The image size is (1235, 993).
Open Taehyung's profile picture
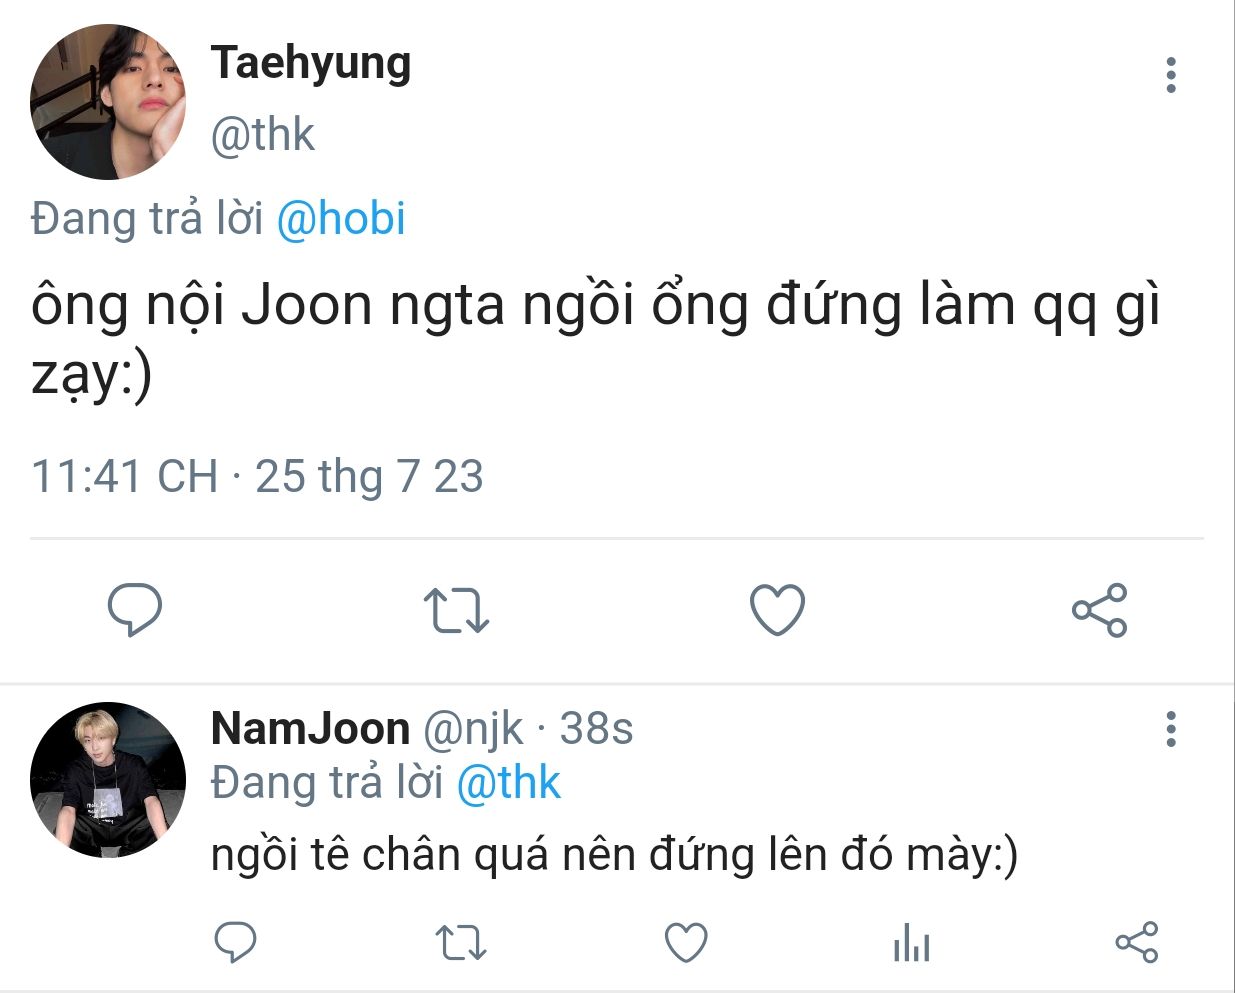point(108,102)
